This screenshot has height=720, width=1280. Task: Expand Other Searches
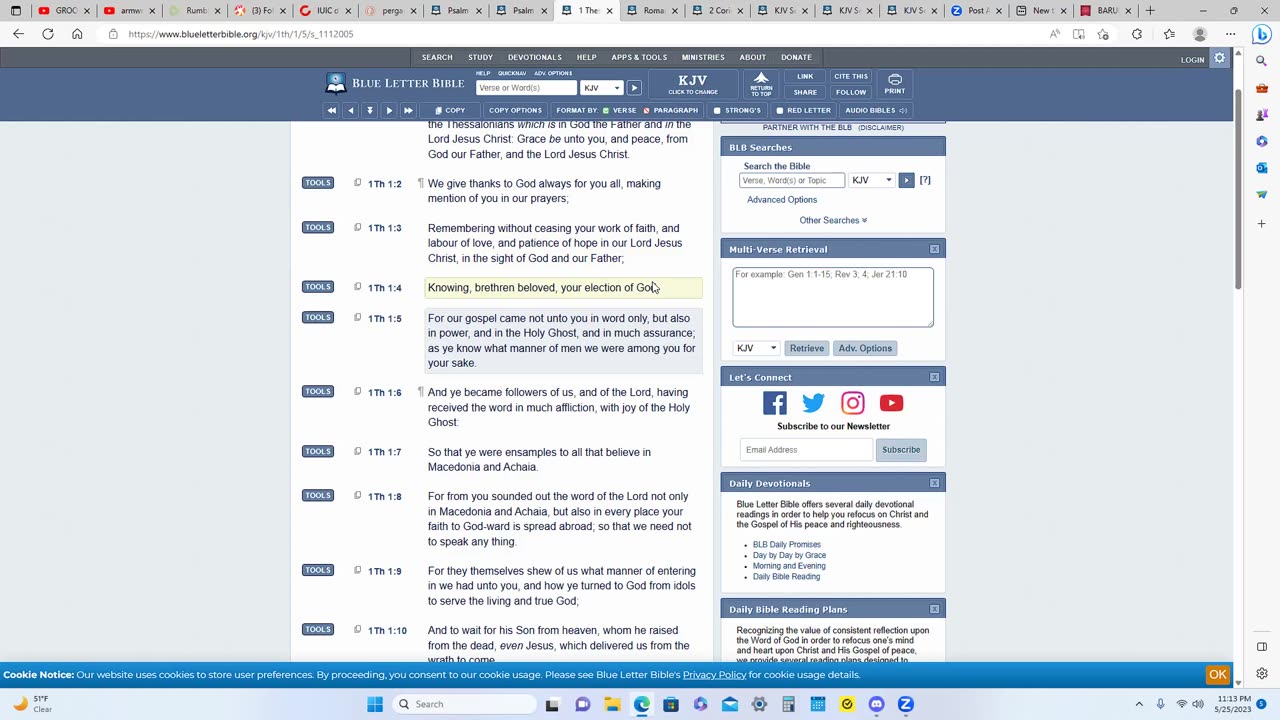click(833, 220)
